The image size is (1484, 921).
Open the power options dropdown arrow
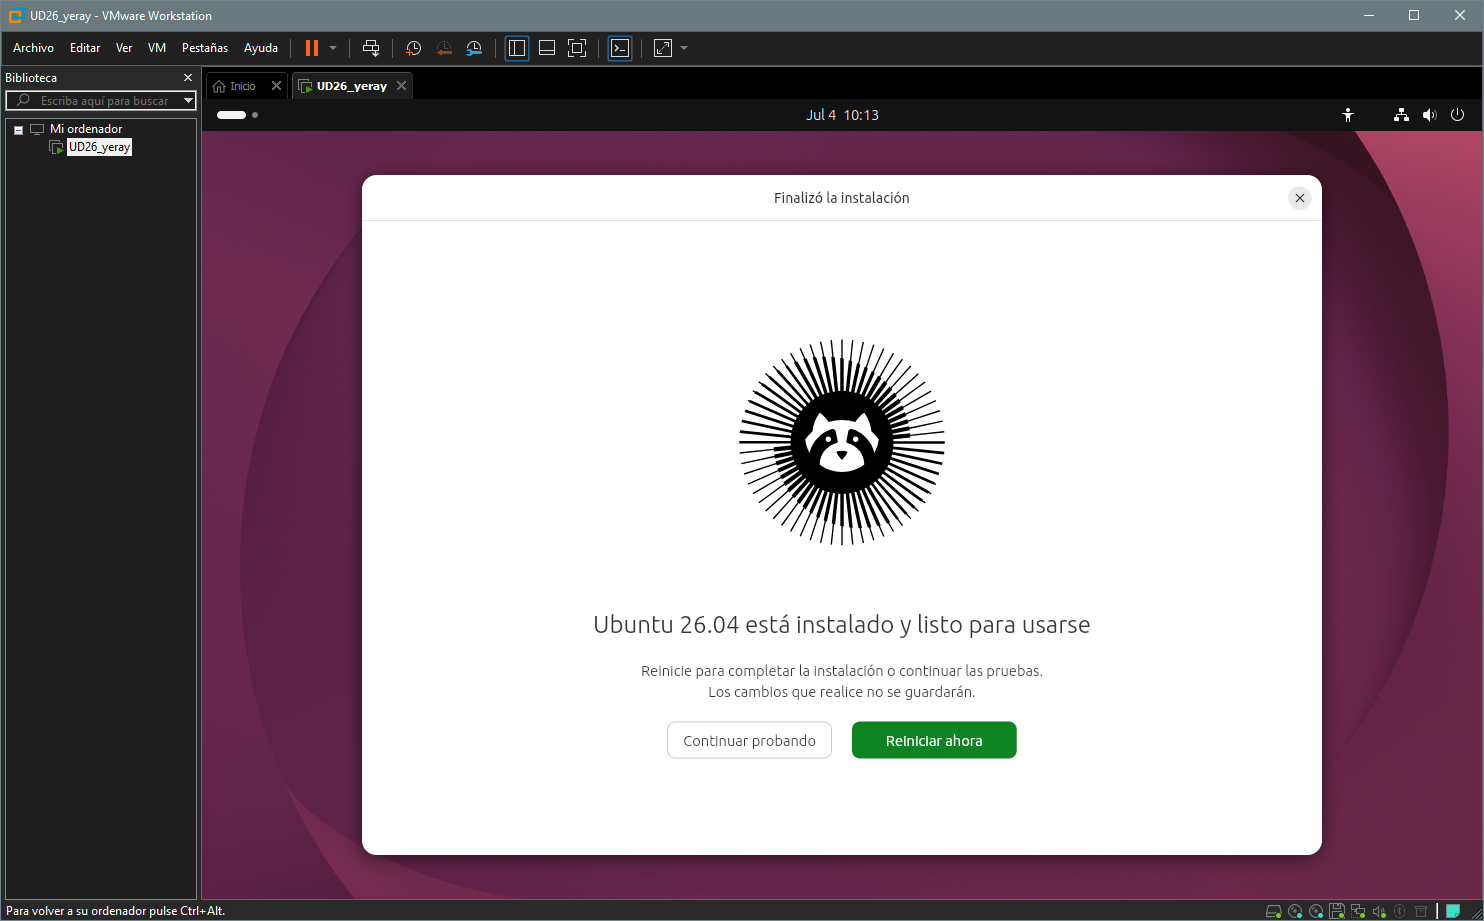(333, 48)
